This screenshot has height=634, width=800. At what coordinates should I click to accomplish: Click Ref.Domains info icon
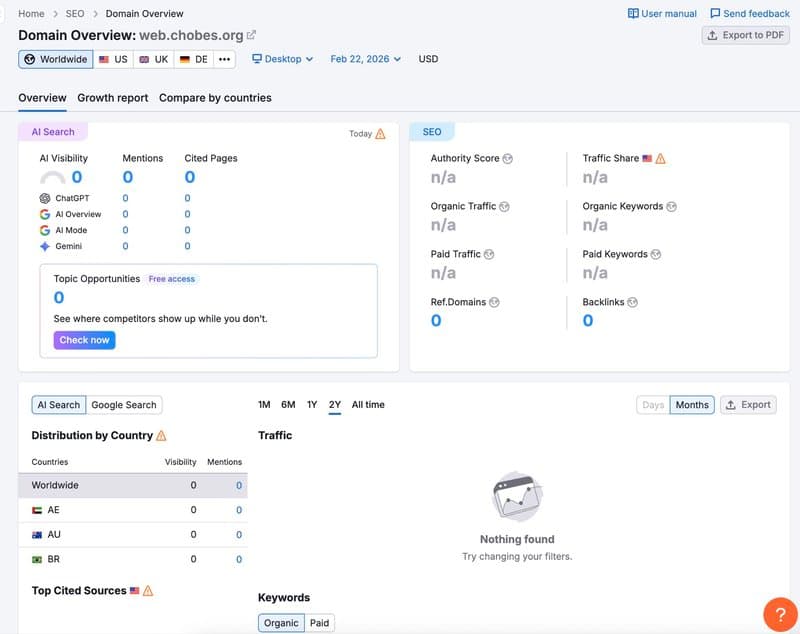[494, 302]
